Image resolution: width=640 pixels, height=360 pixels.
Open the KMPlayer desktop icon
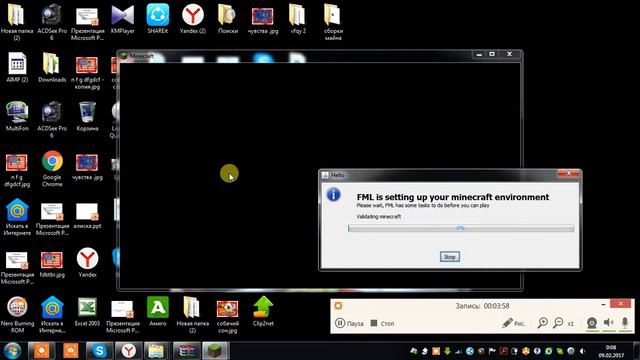click(122, 19)
